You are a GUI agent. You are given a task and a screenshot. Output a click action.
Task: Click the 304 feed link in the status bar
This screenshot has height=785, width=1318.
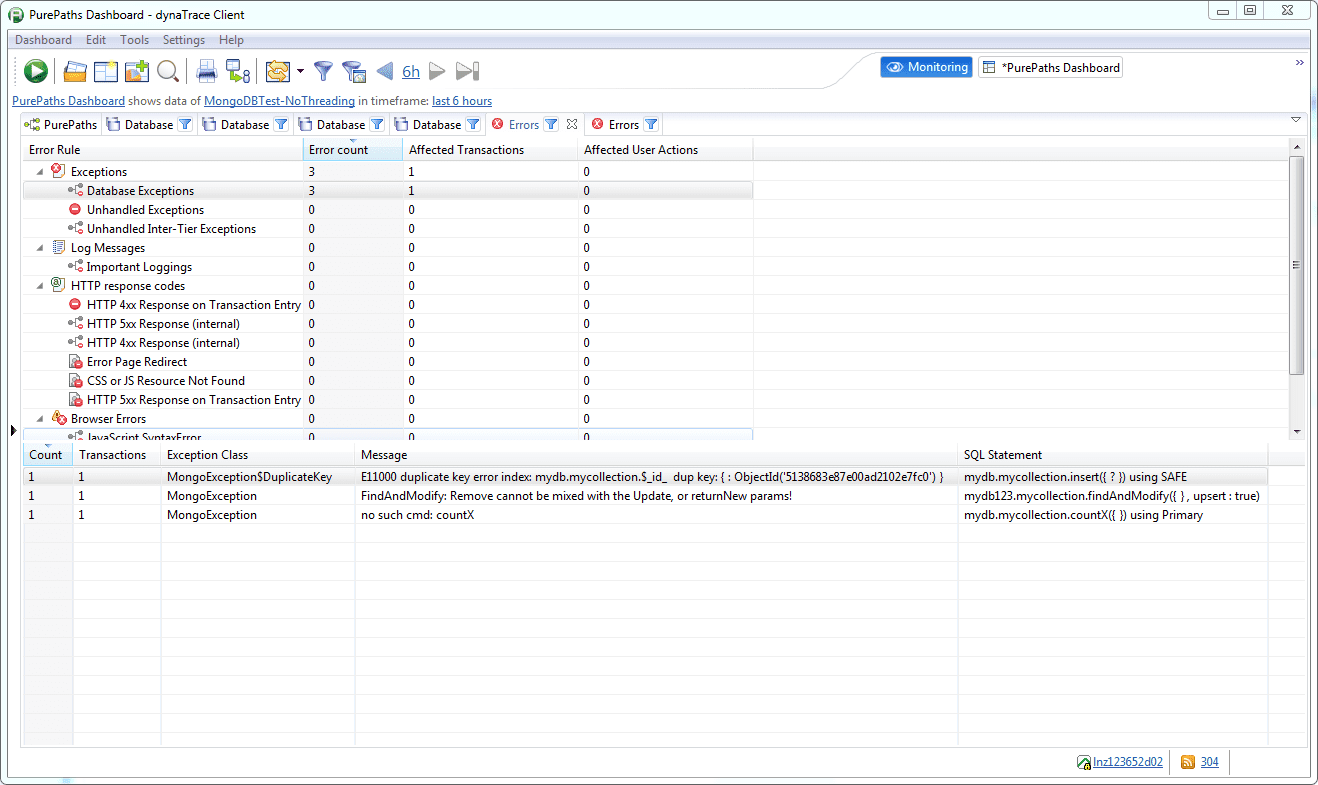pyautogui.click(x=1209, y=762)
